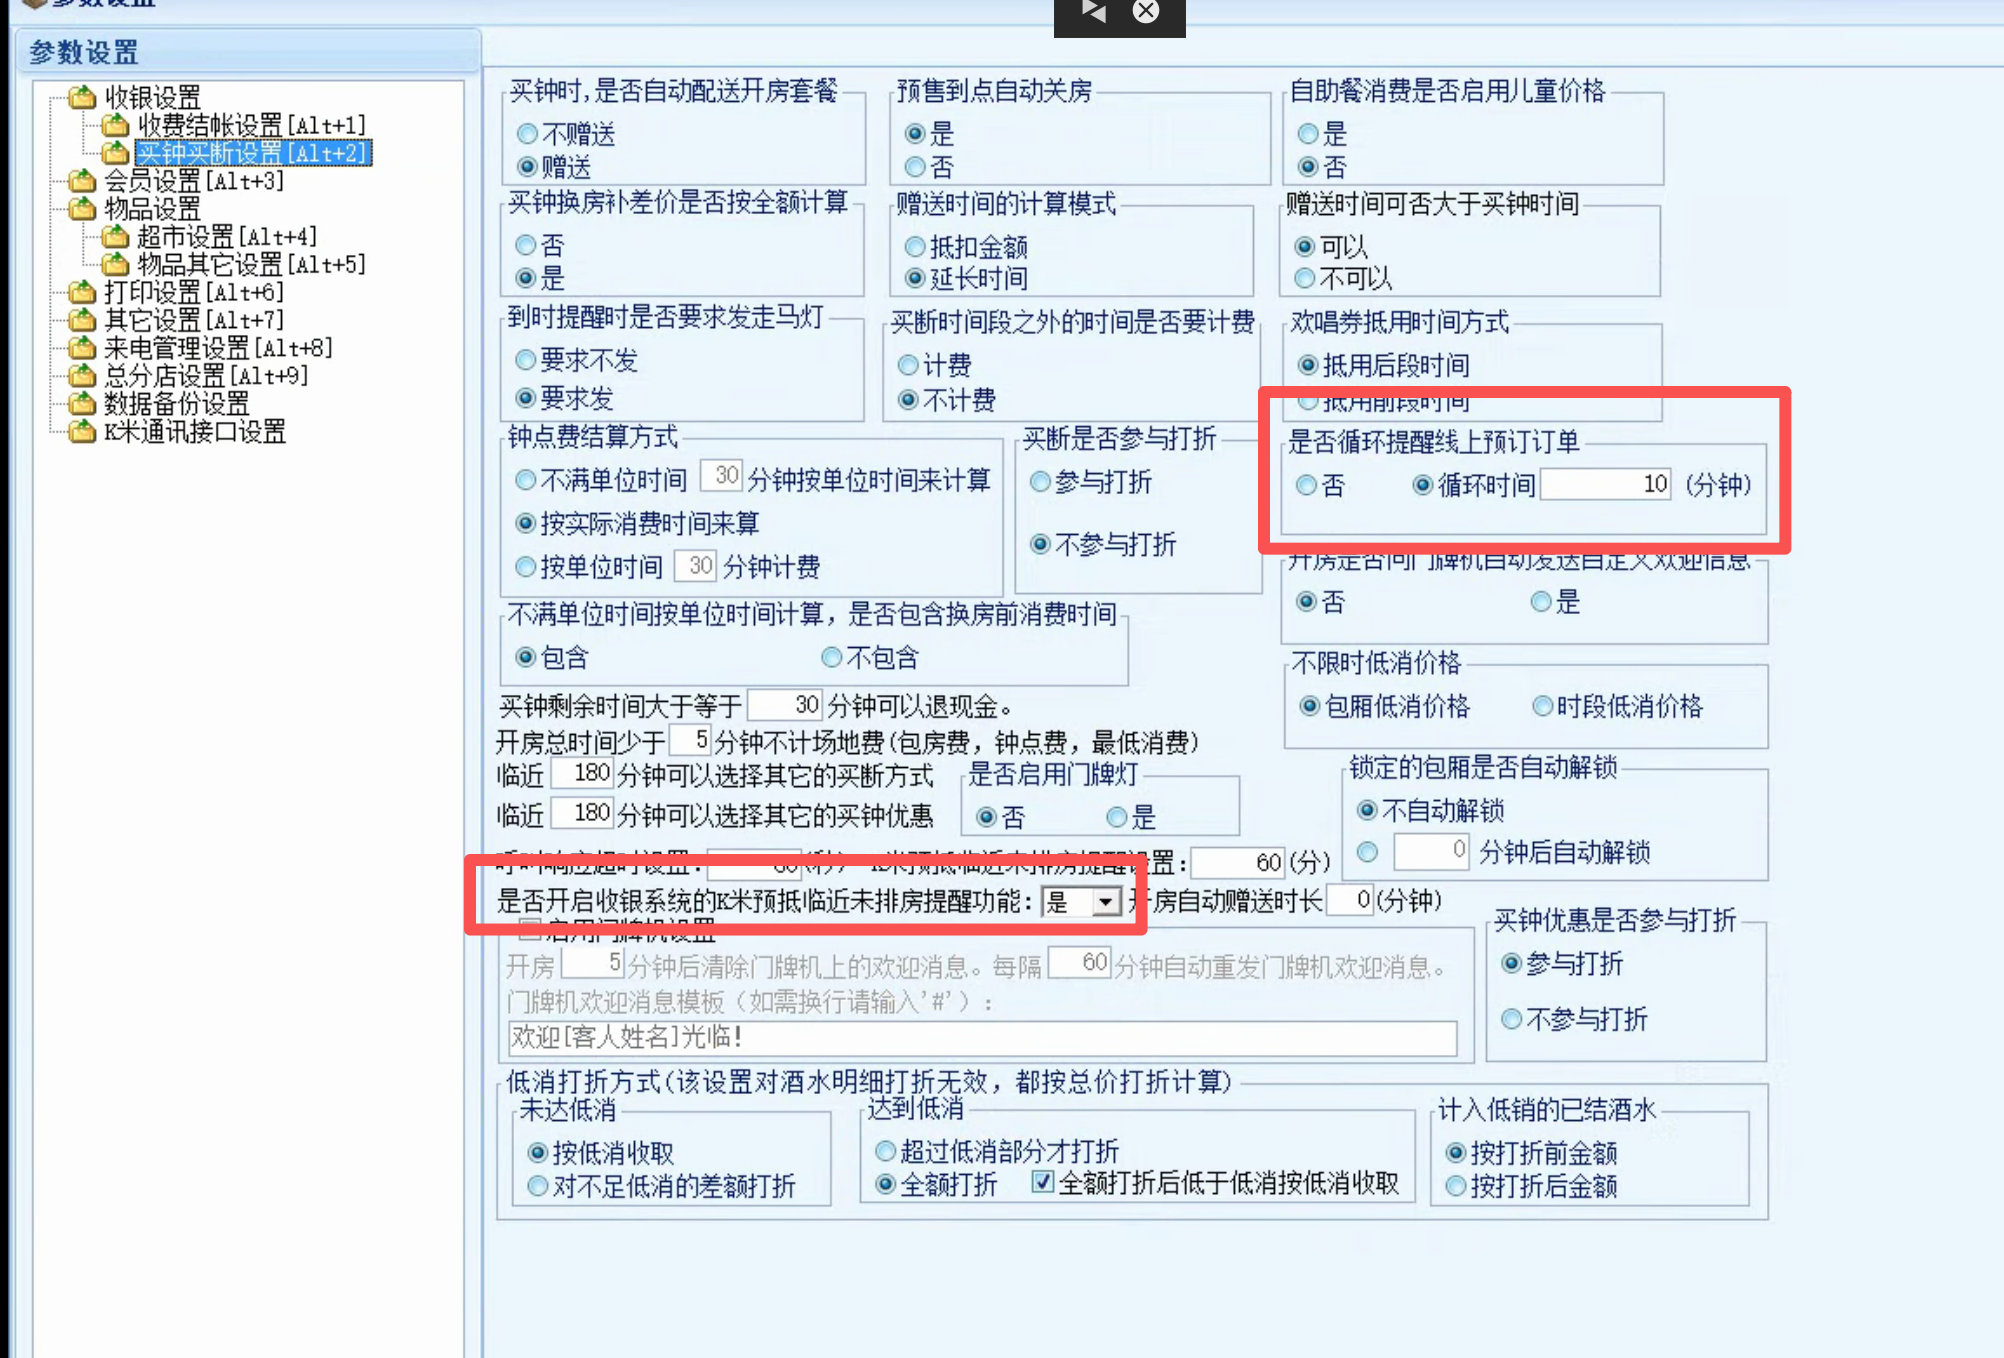Click the 来电管理设置 folder icon
The height and width of the screenshot is (1358, 2004).
82,348
